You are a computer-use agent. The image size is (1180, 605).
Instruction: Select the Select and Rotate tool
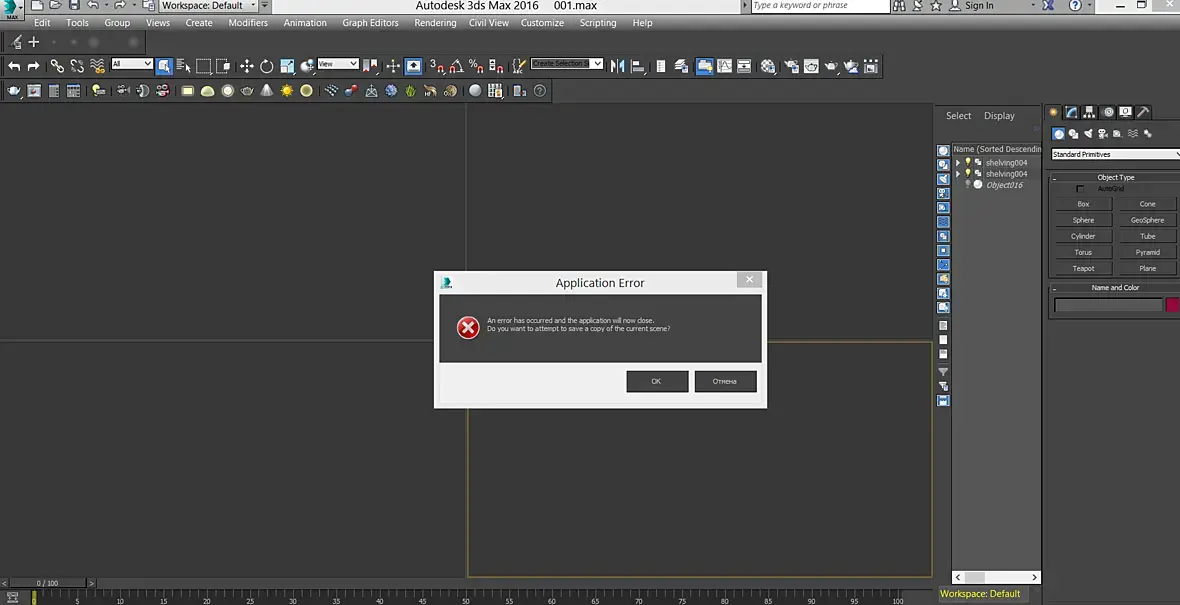click(266, 66)
